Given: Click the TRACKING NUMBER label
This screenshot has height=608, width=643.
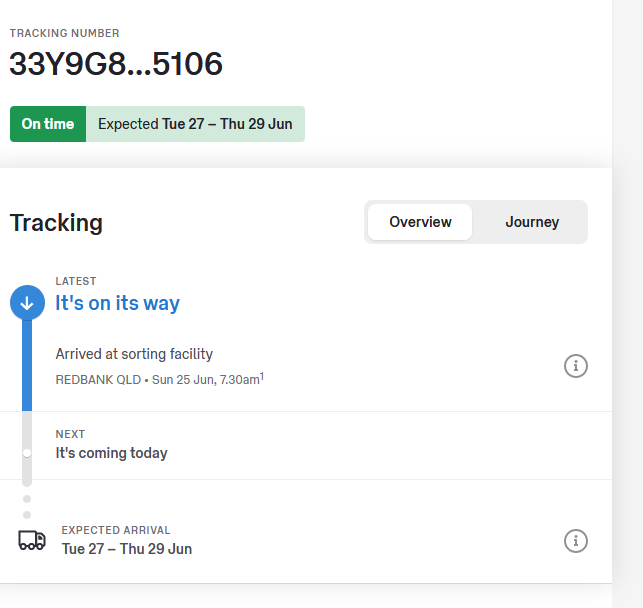Looking at the screenshot, I should (x=64, y=33).
